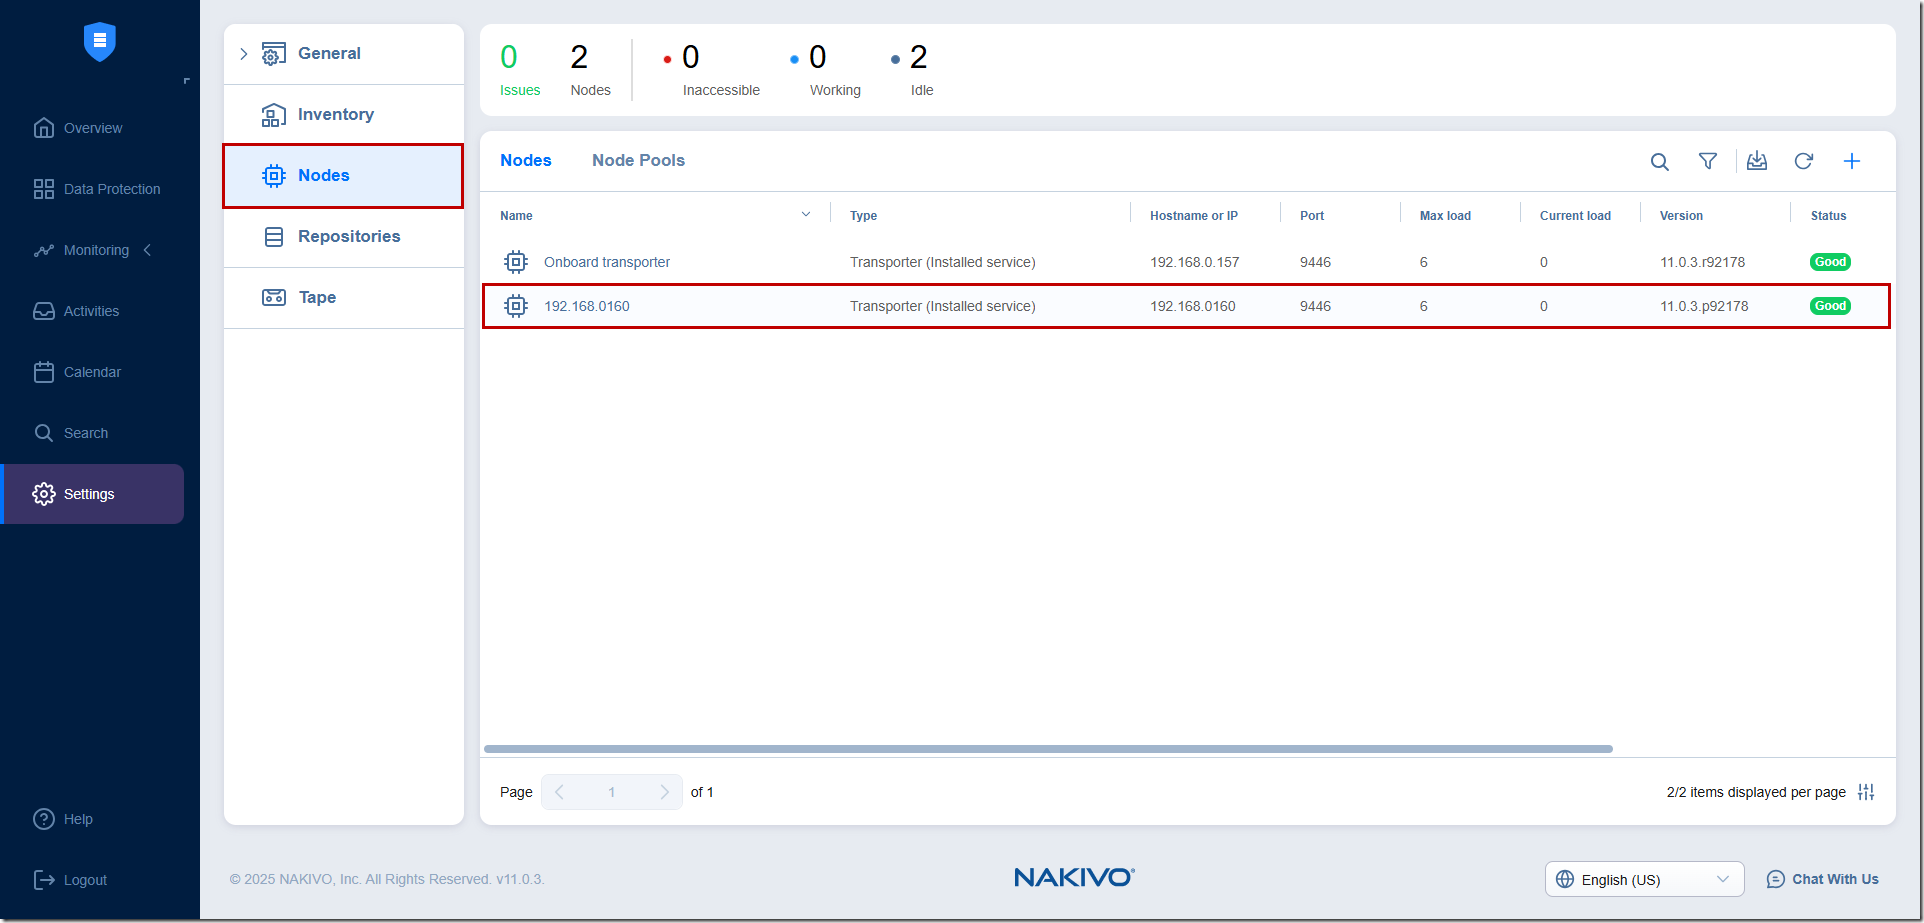Click Good status of 192.168.0160 row
The width and height of the screenshot is (1924, 923).
pyautogui.click(x=1830, y=306)
